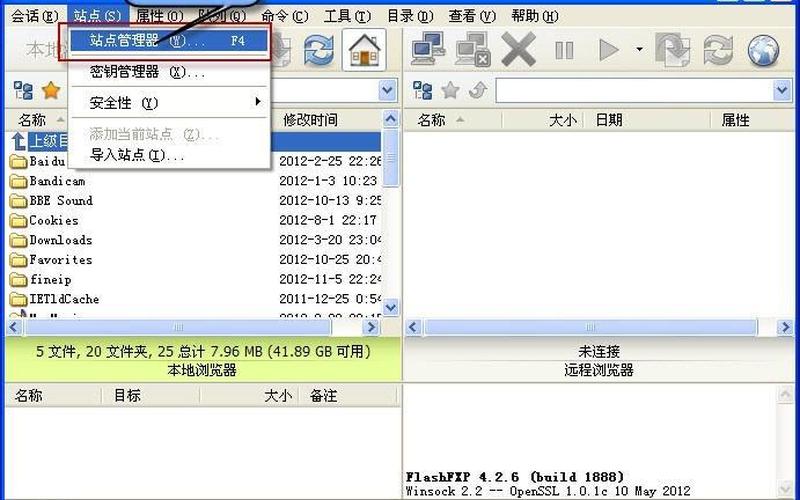Click the local list scroll-up arrow

[x=391, y=120]
